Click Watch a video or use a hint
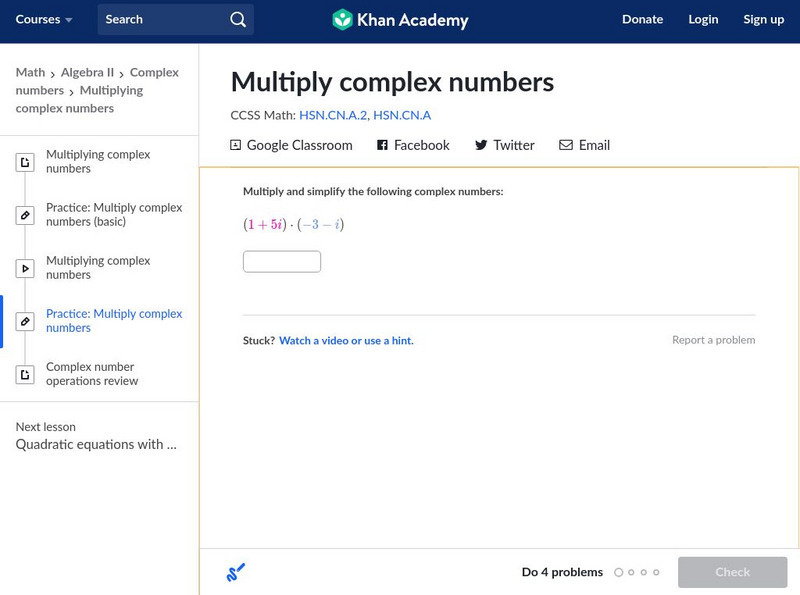Screen dimensions: 800x595 point(346,341)
